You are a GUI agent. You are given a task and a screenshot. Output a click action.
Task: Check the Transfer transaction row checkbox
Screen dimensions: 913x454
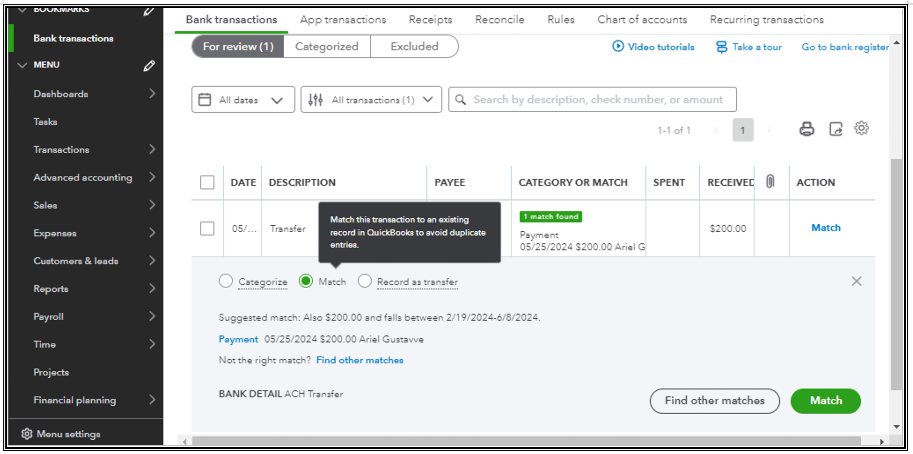207,228
